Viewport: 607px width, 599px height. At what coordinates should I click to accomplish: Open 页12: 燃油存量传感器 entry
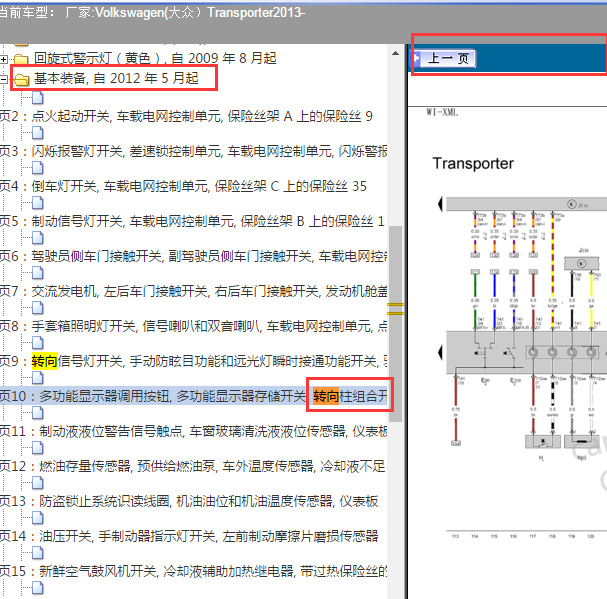click(193, 466)
